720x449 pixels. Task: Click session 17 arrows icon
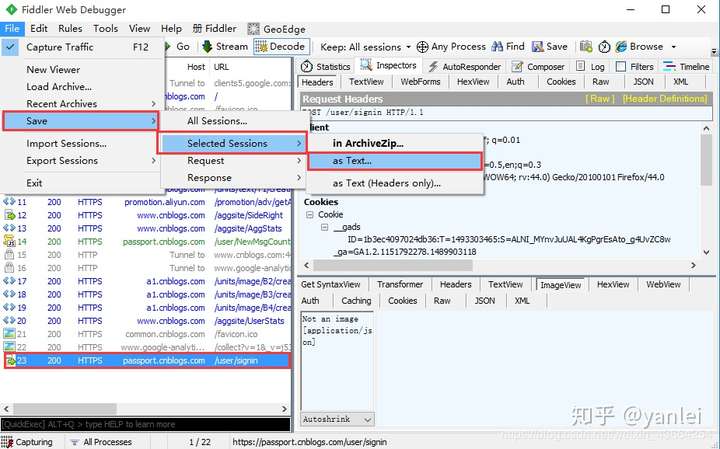coord(9,281)
